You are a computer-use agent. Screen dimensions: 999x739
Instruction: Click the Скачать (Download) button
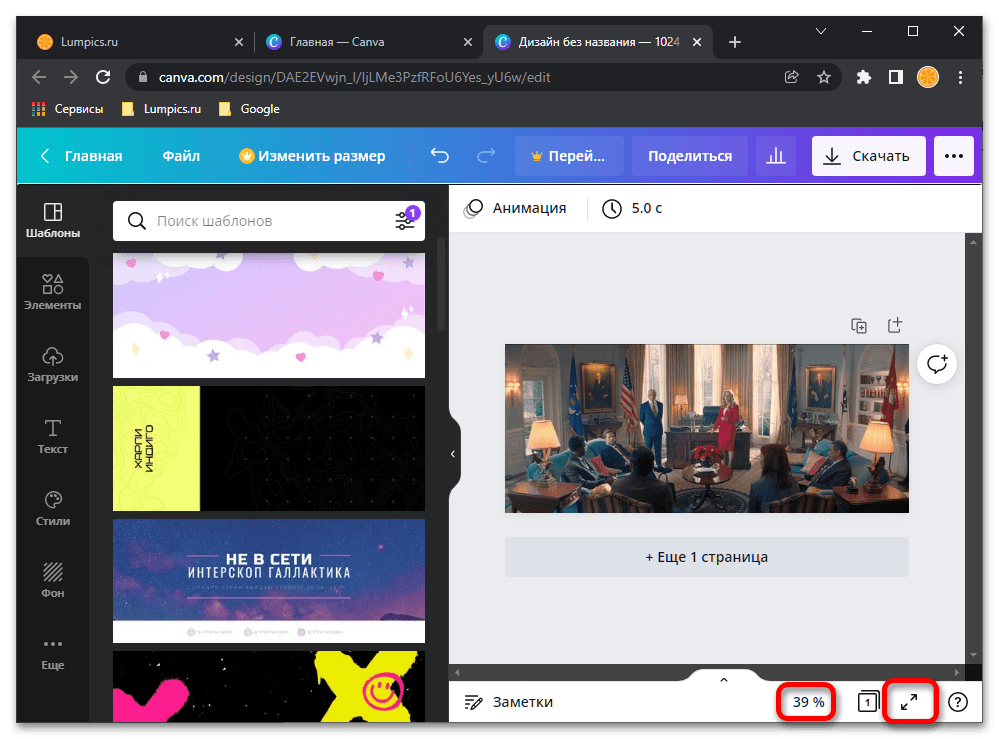tap(868, 156)
